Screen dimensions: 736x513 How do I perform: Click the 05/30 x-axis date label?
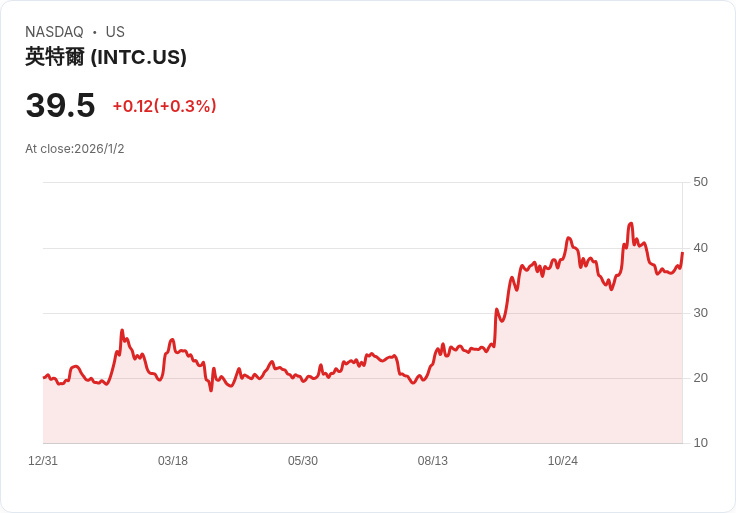pyautogui.click(x=303, y=461)
